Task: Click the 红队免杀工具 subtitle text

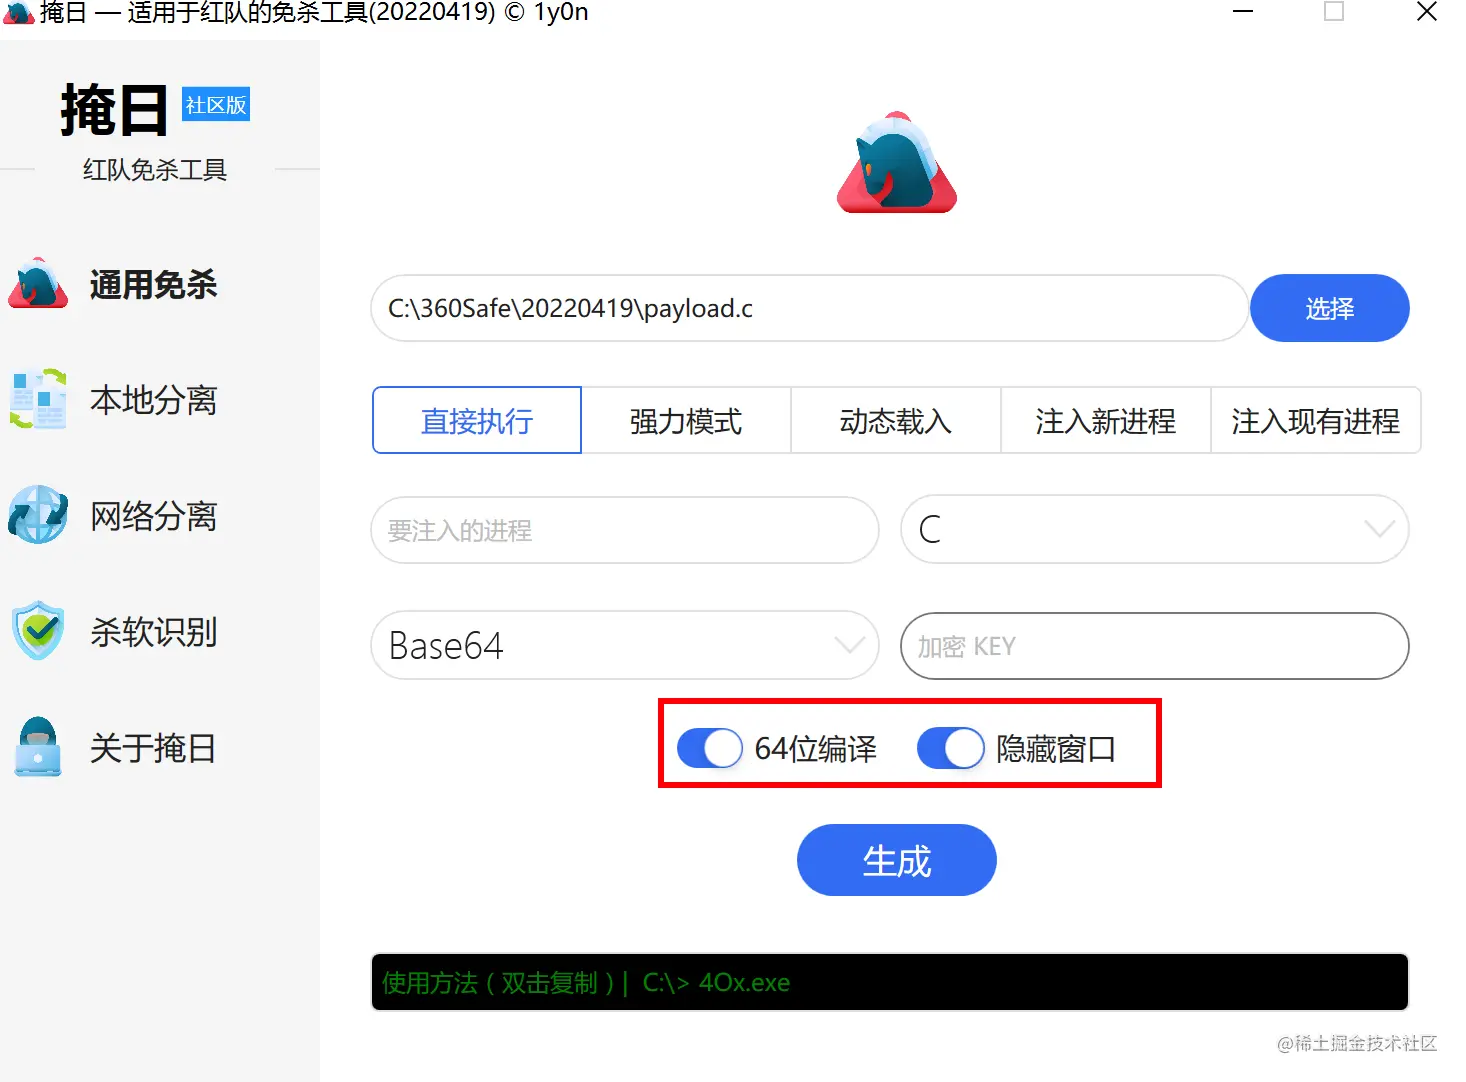Action: pos(155,170)
